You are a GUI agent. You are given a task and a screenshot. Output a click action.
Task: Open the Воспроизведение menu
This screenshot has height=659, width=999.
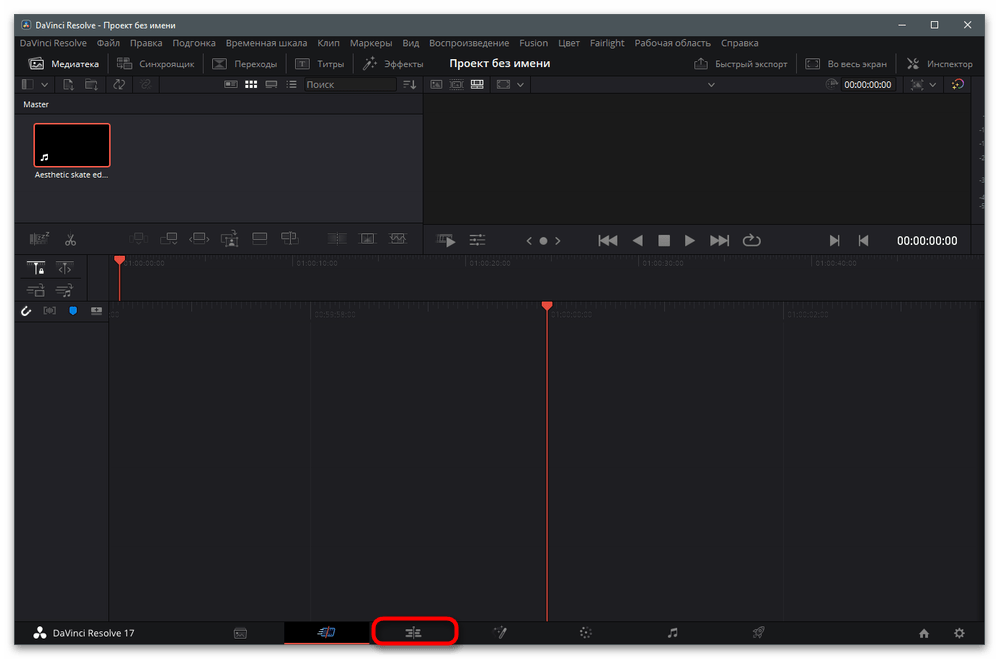(469, 43)
